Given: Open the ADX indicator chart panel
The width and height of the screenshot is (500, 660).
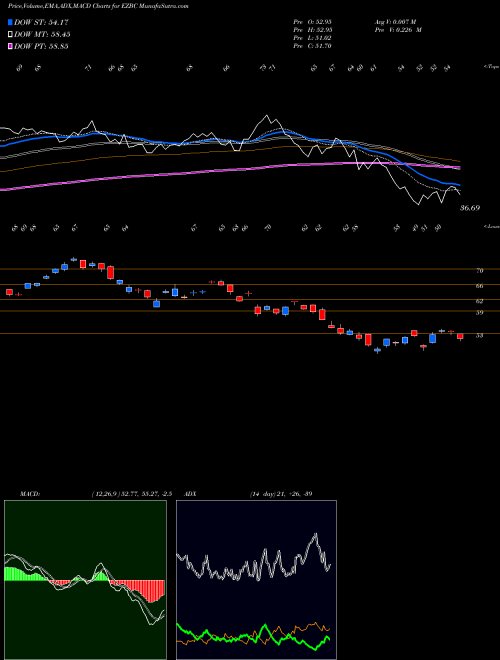Looking at the screenshot, I should click(256, 580).
